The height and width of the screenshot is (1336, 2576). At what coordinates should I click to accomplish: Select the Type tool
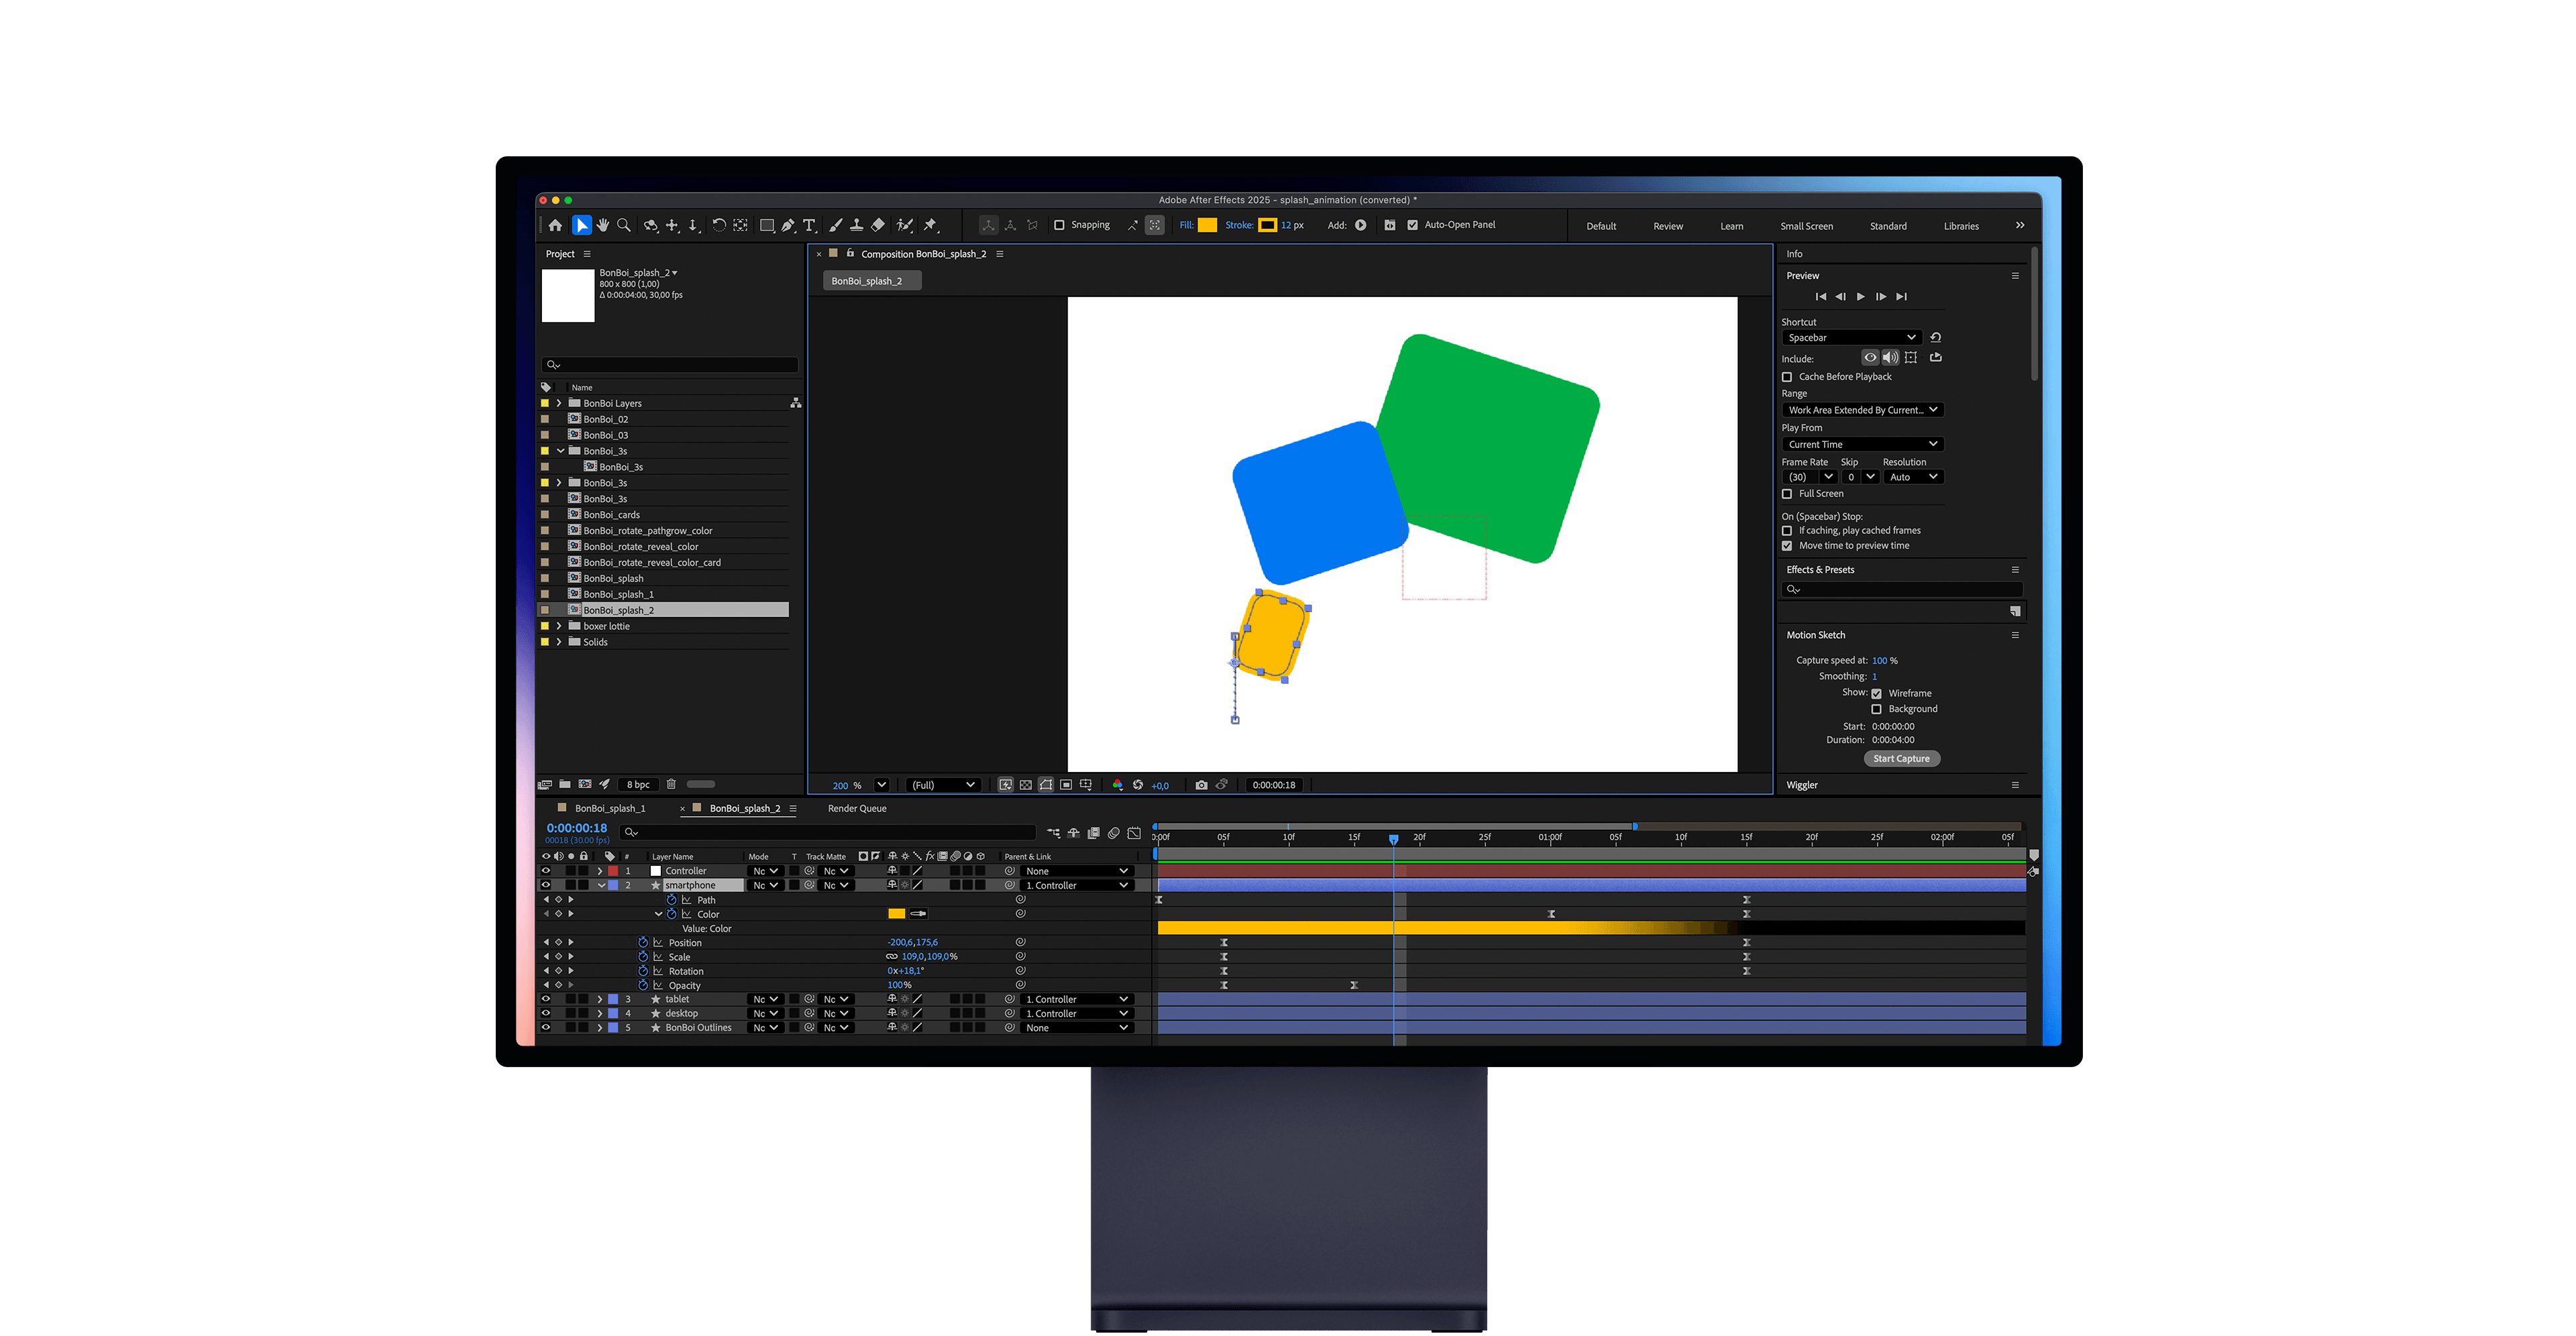(809, 226)
